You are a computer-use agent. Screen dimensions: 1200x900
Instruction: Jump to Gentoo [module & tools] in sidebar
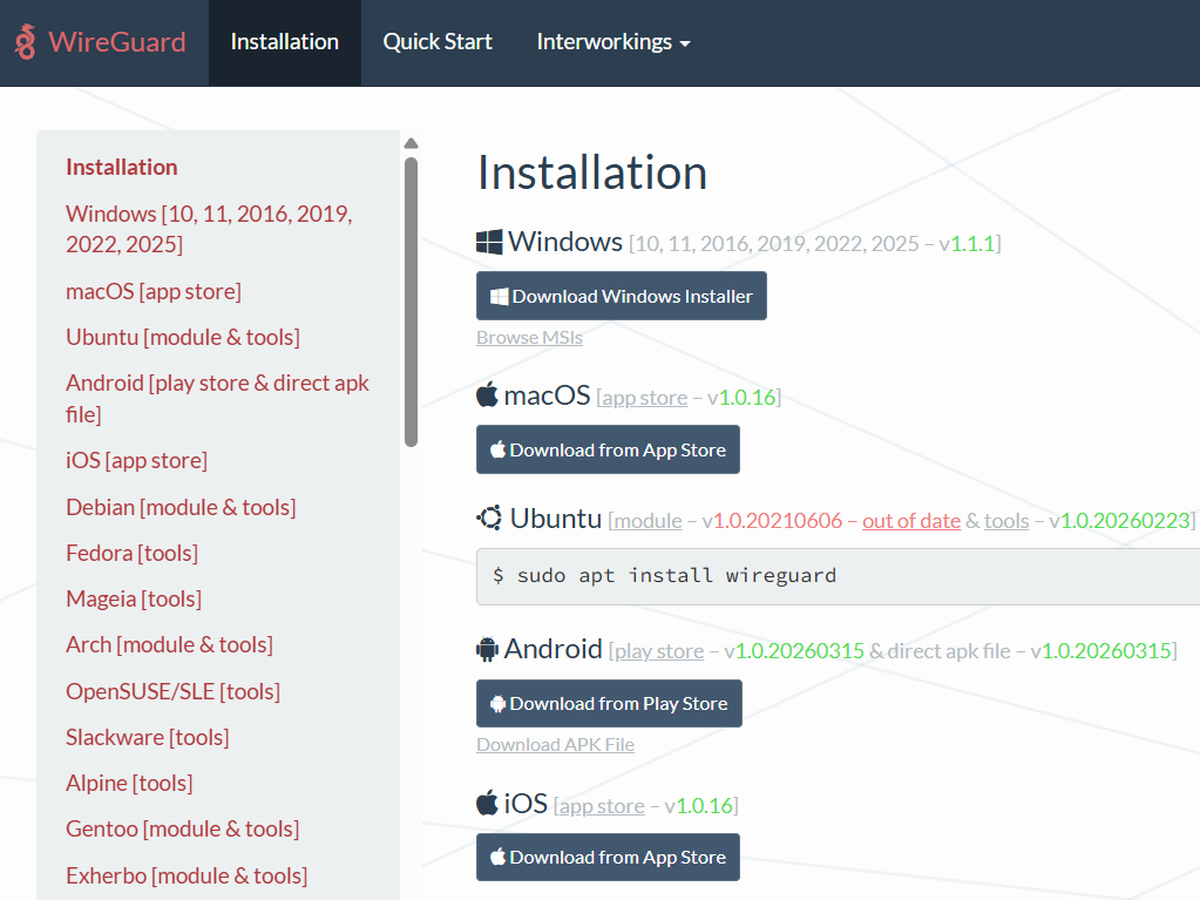pos(183,830)
